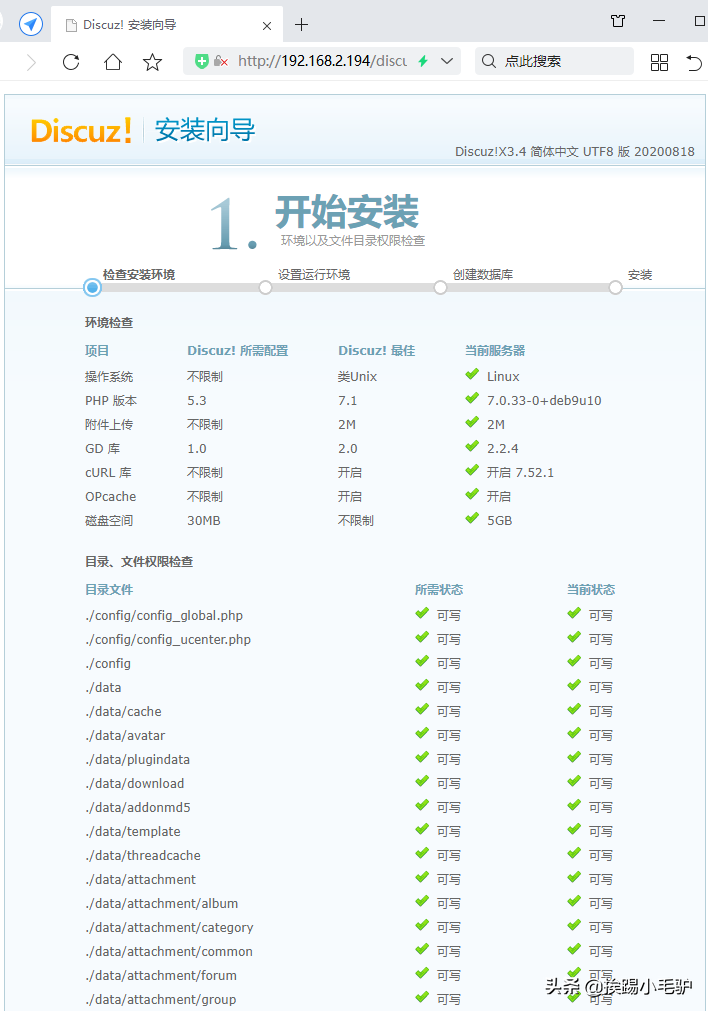Click the browser reload button
Image resolution: width=708 pixels, height=1011 pixels.
coord(71,62)
